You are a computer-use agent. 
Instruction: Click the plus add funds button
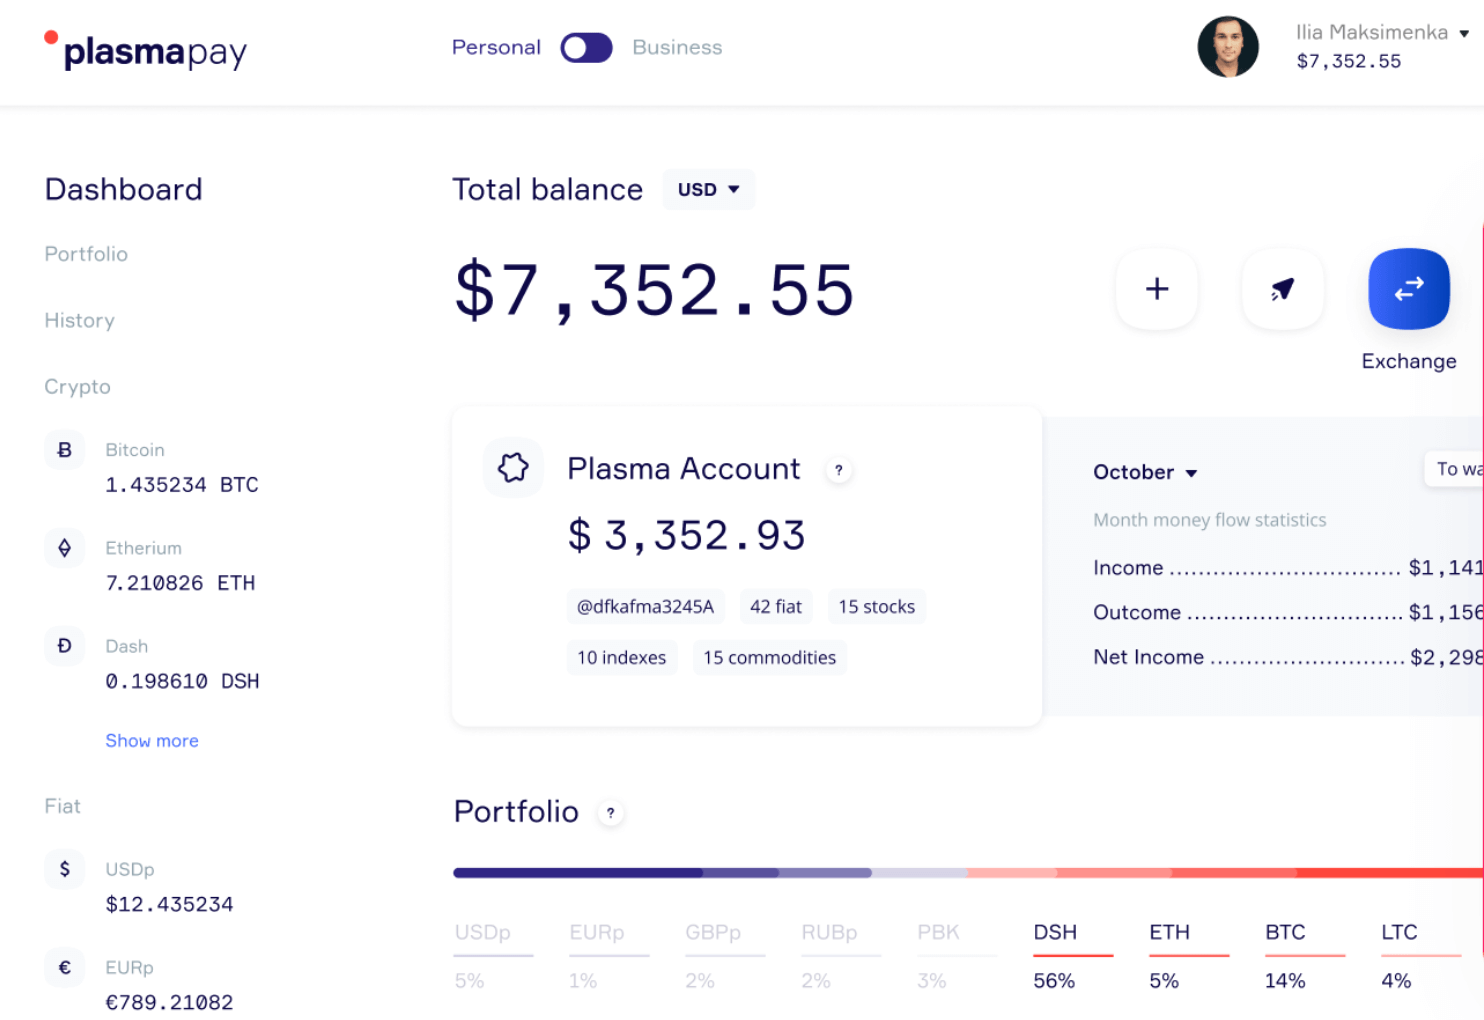[x=1157, y=289]
